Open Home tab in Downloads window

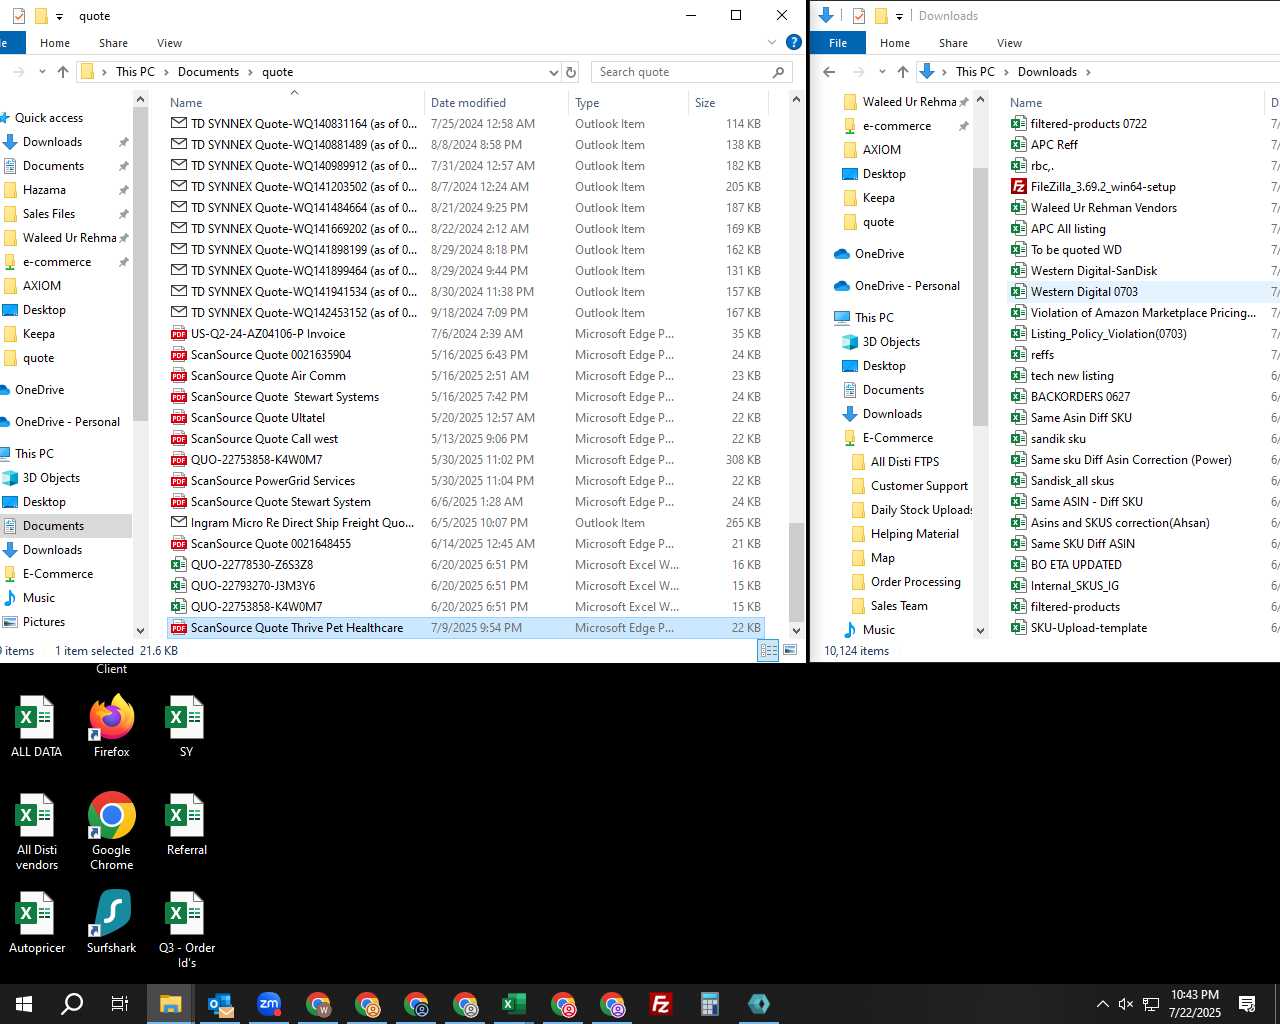tap(895, 43)
